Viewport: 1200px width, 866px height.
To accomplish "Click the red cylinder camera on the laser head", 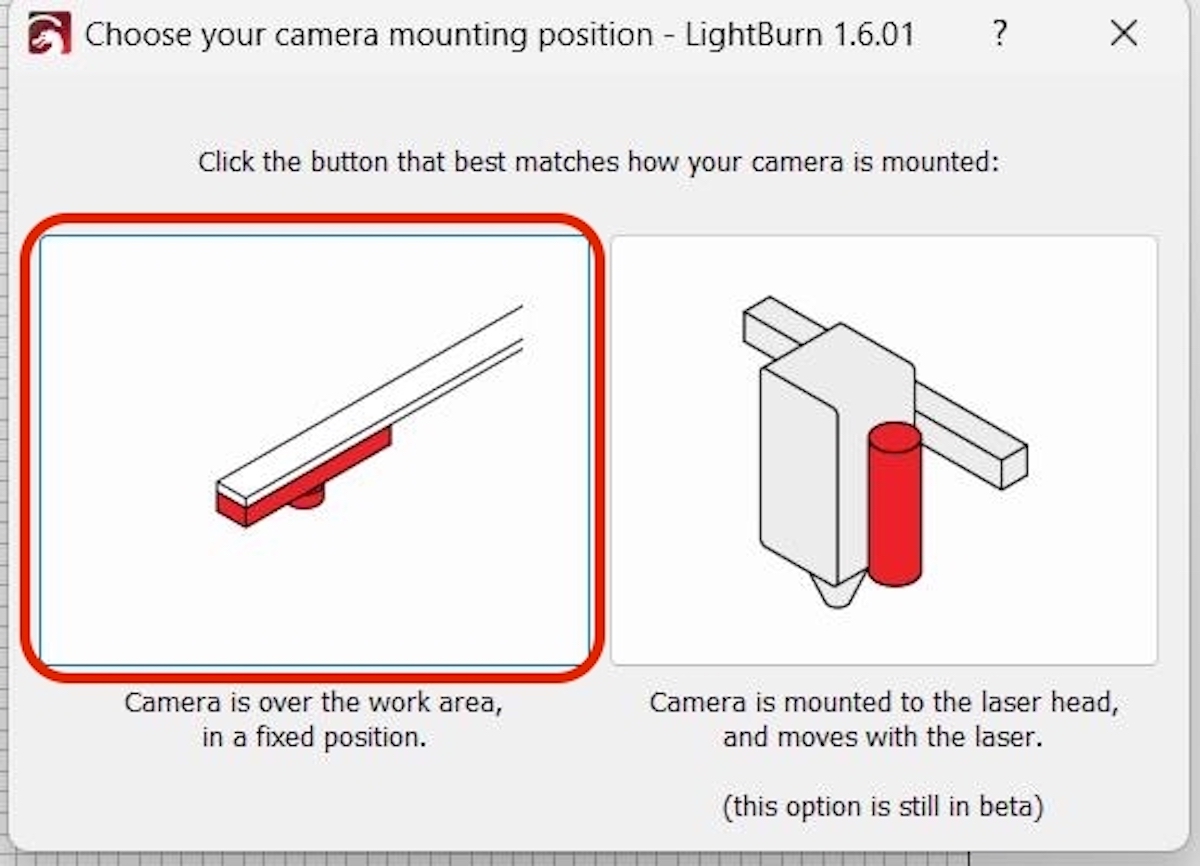I will click(895, 505).
